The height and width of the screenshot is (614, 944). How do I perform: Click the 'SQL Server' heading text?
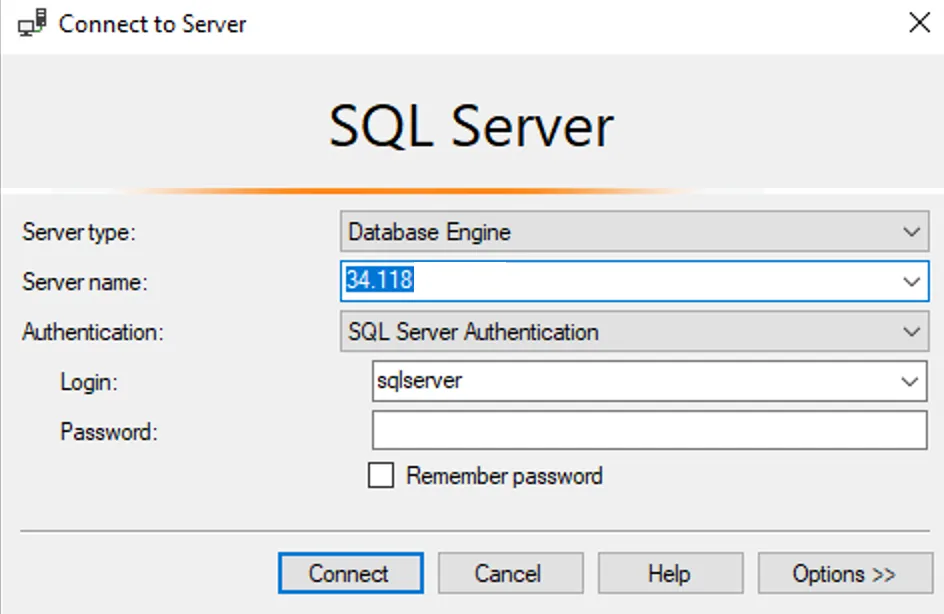[471, 126]
